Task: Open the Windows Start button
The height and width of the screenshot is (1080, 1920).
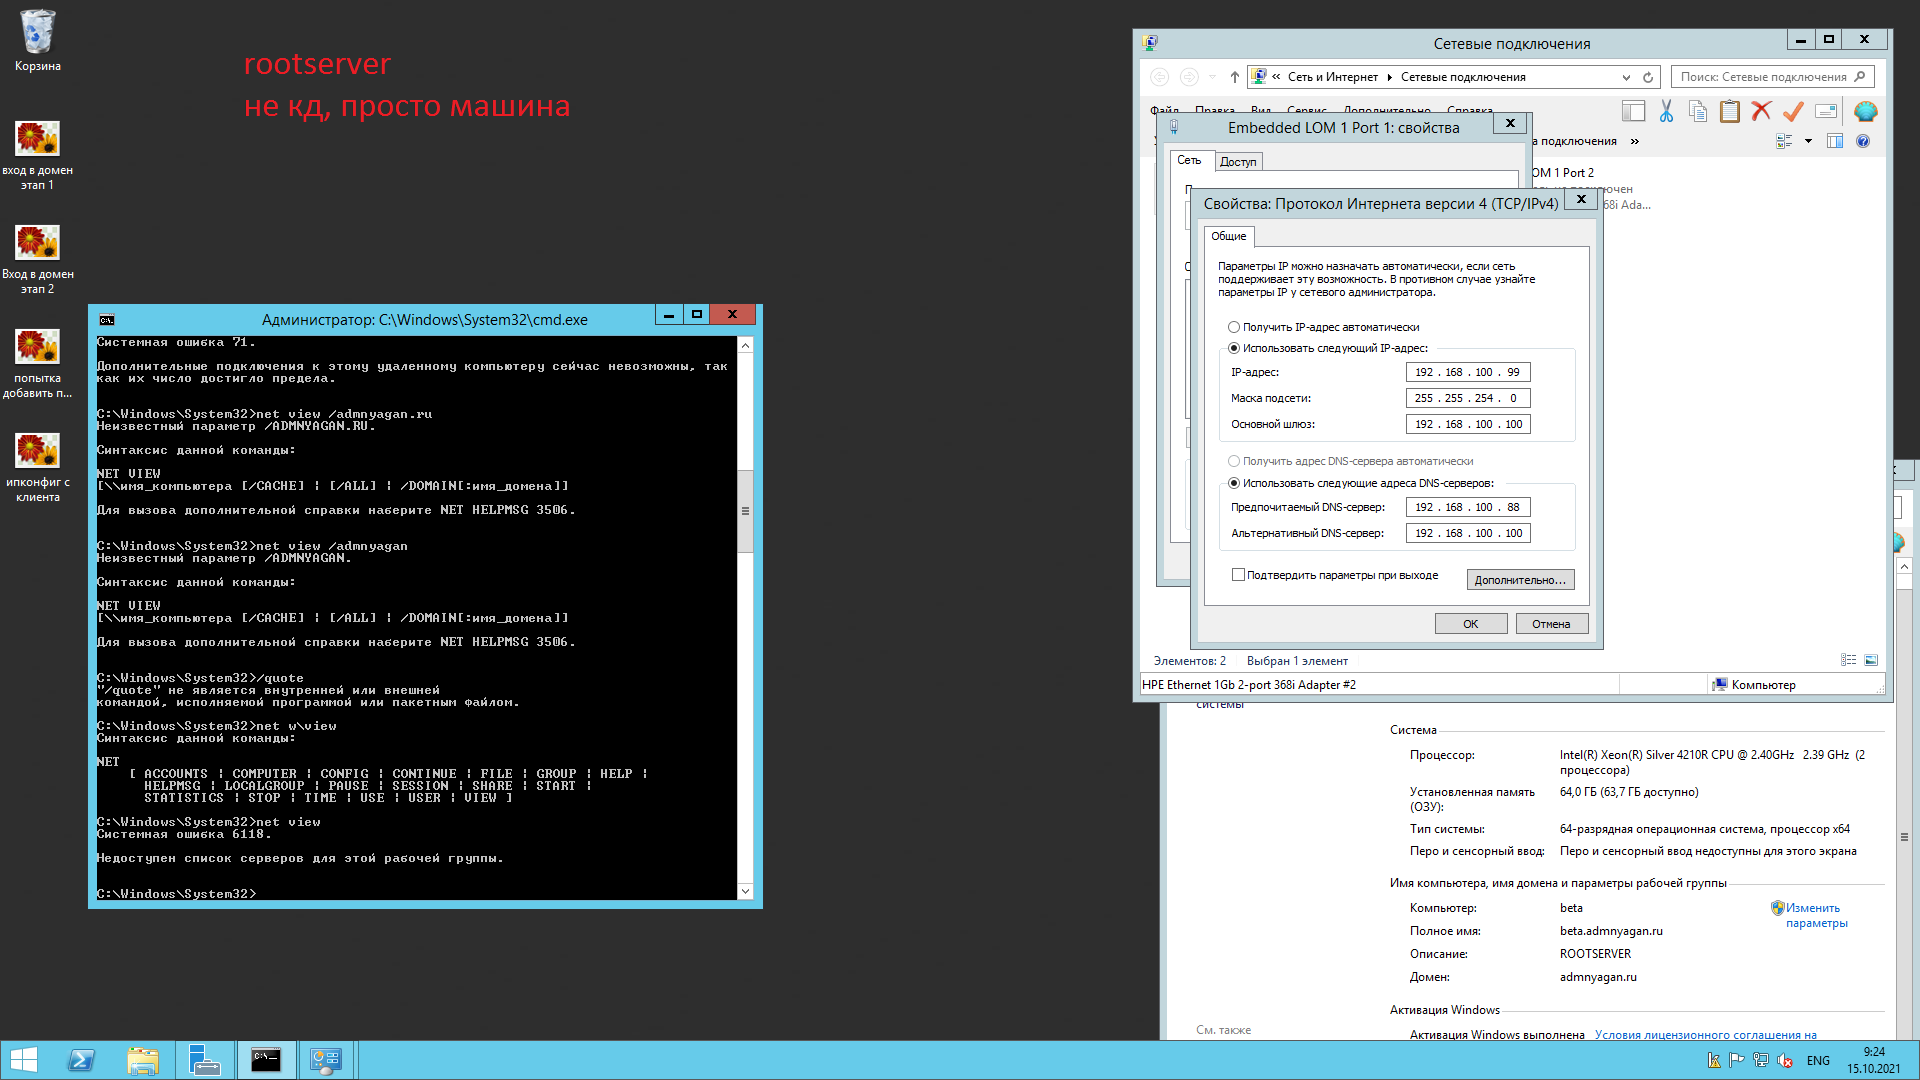Action: 23,1060
